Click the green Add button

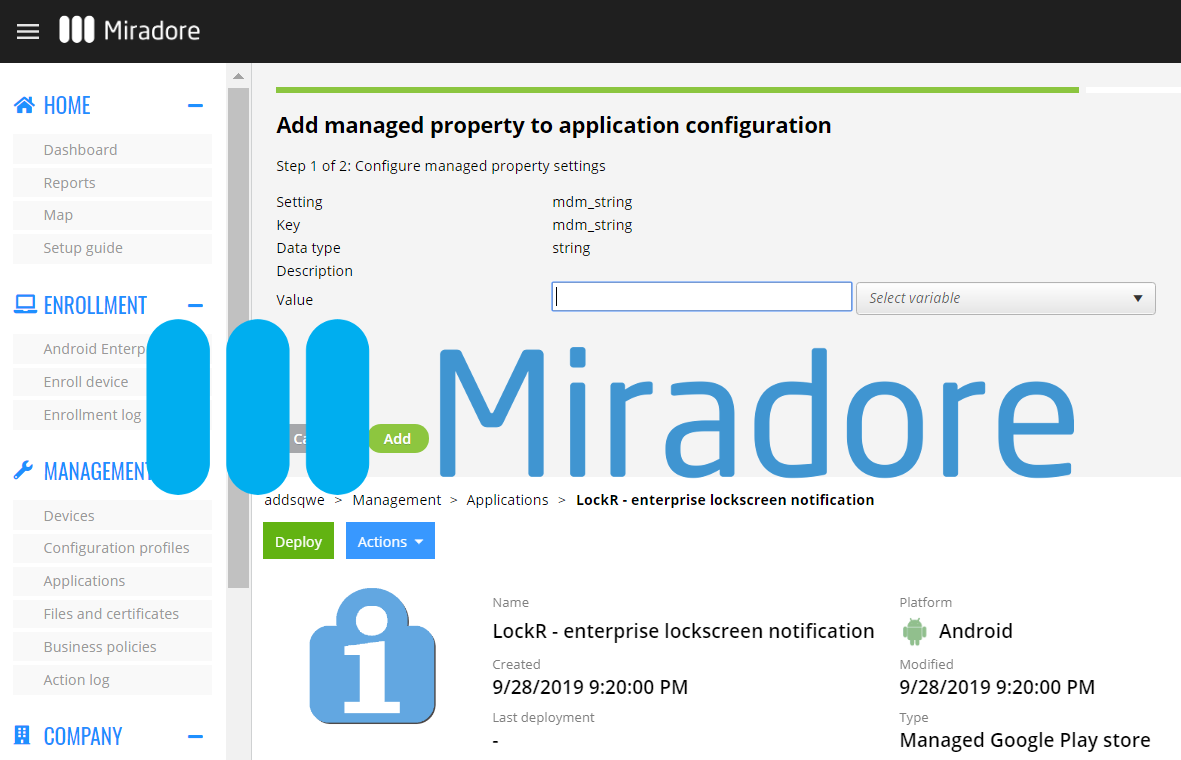(398, 438)
